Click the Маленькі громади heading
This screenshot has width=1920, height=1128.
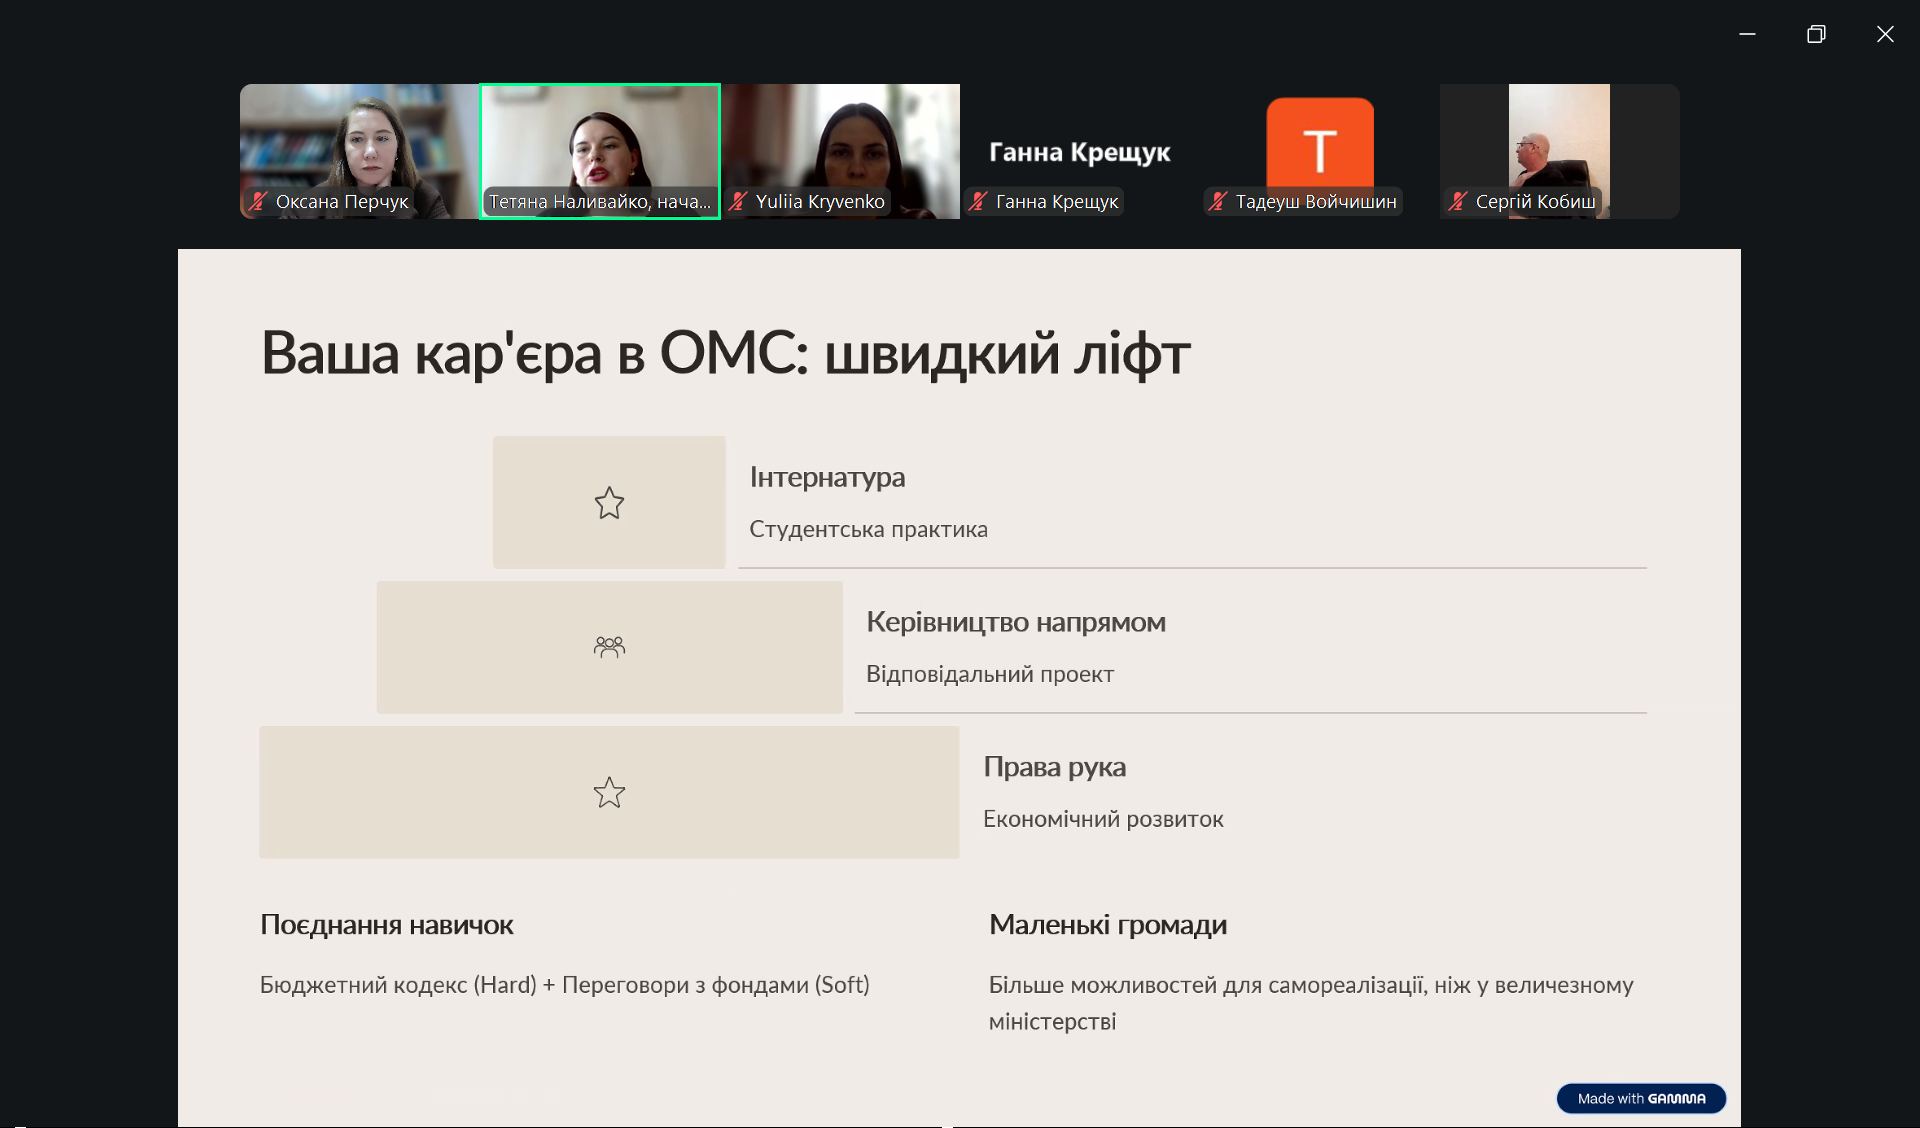[x=1107, y=924]
